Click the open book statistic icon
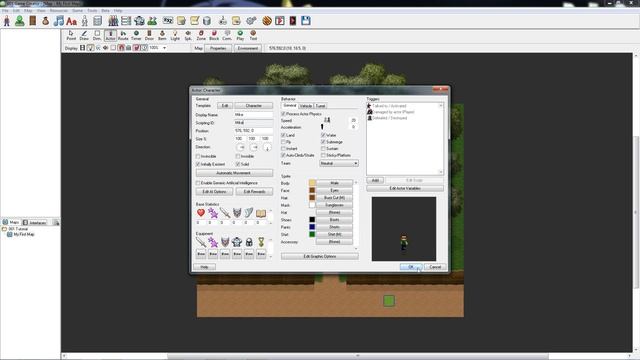The image size is (640, 360). pos(261,213)
